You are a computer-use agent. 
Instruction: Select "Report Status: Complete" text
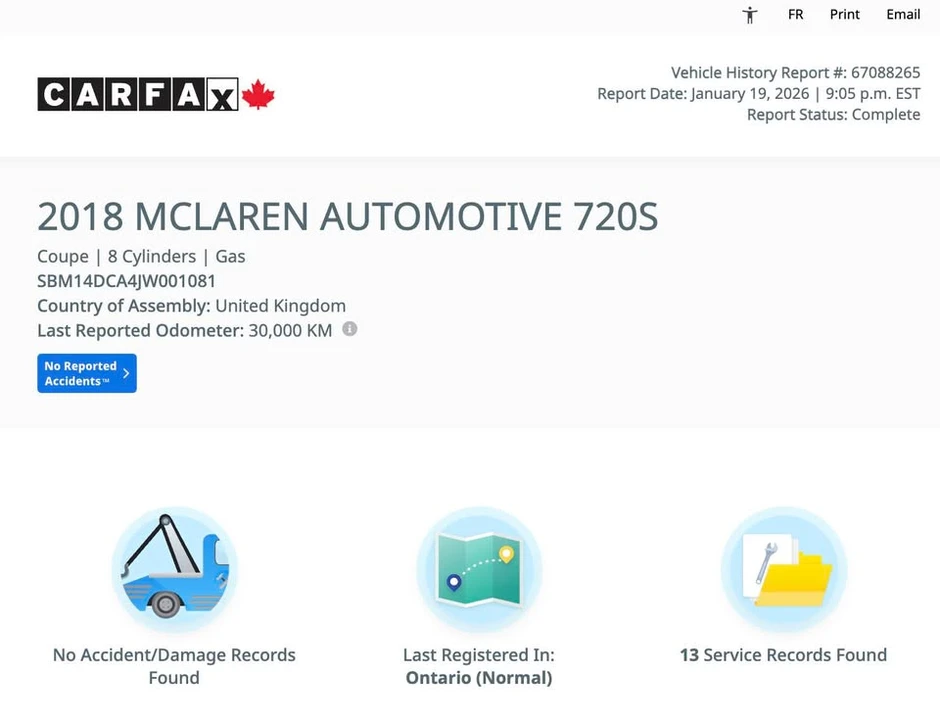[x=833, y=115]
